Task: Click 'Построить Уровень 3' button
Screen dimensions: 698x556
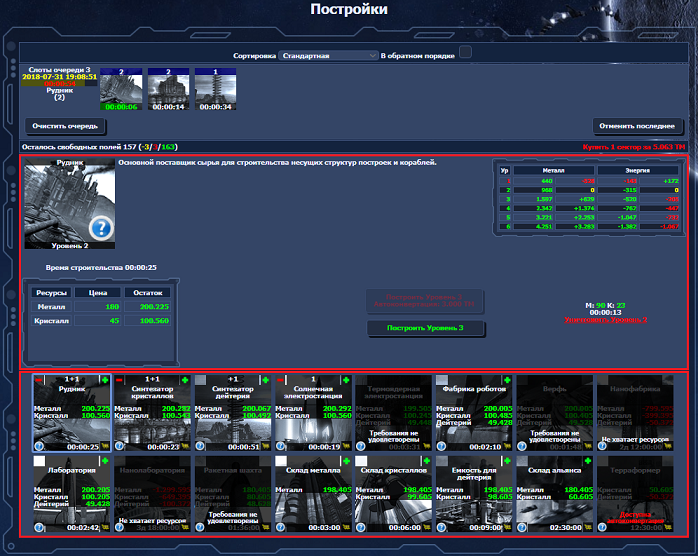Action: (x=426, y=329)
